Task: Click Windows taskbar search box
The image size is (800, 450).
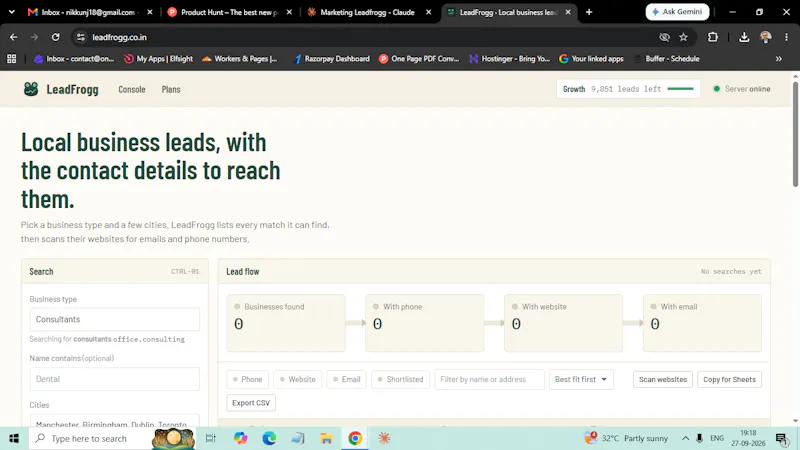Action: pos(112,438)
